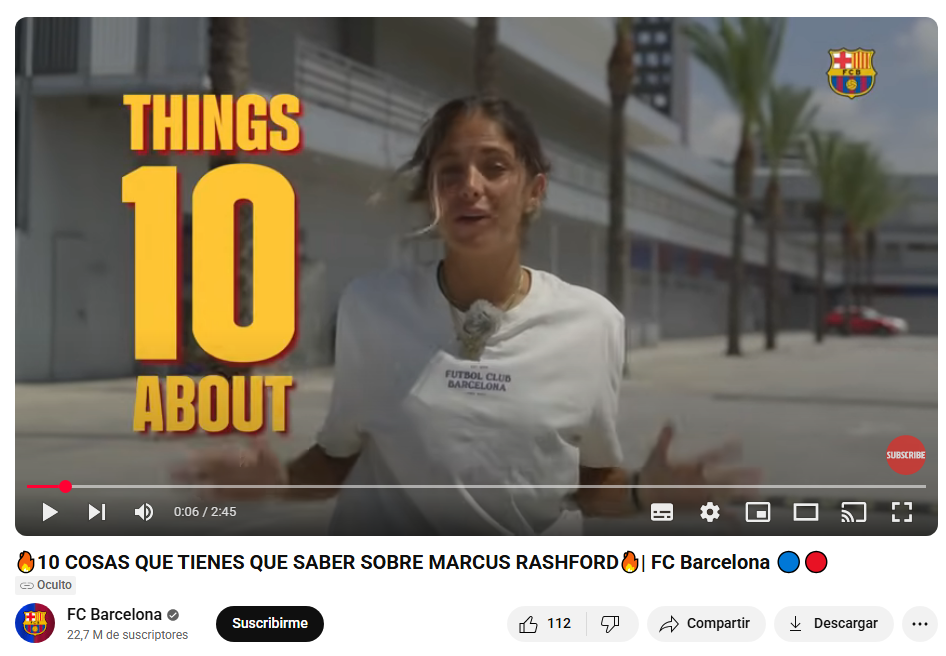
Task: Enter fullscreen mode
Action: (902, 512)
